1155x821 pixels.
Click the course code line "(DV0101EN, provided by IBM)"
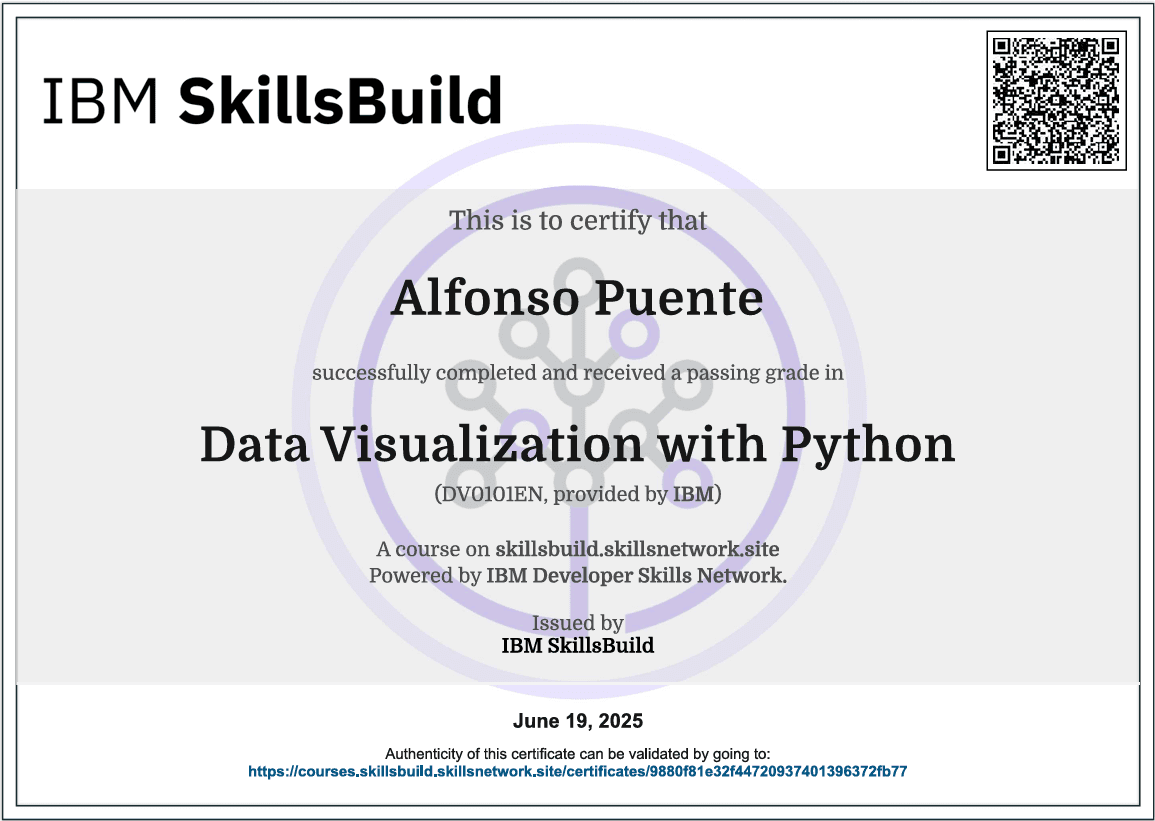(x=578, y=493)
